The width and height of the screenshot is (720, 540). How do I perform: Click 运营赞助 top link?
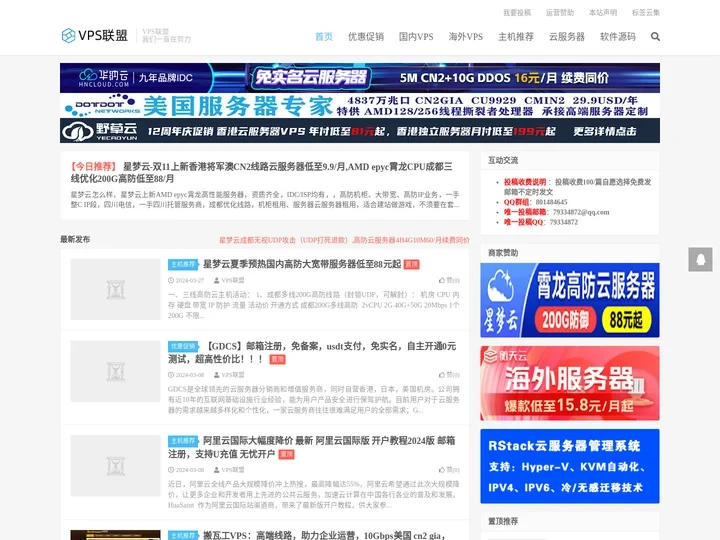(560, 12)
